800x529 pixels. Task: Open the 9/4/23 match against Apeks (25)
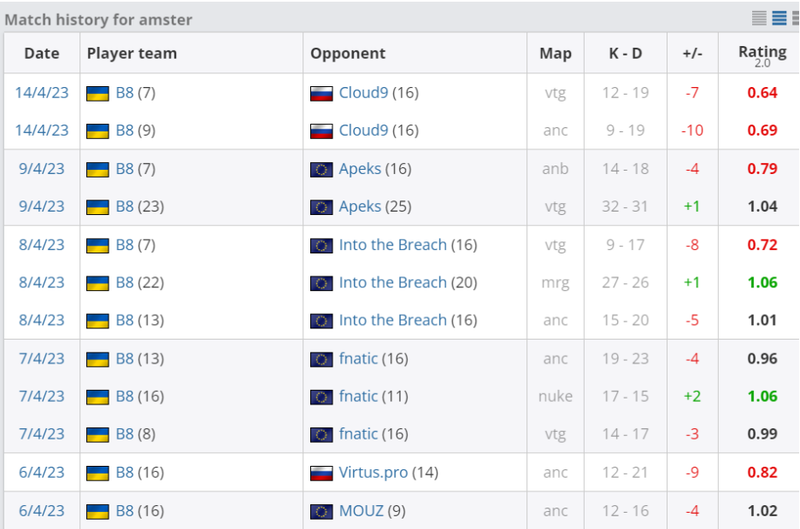[x=41, y=206]
